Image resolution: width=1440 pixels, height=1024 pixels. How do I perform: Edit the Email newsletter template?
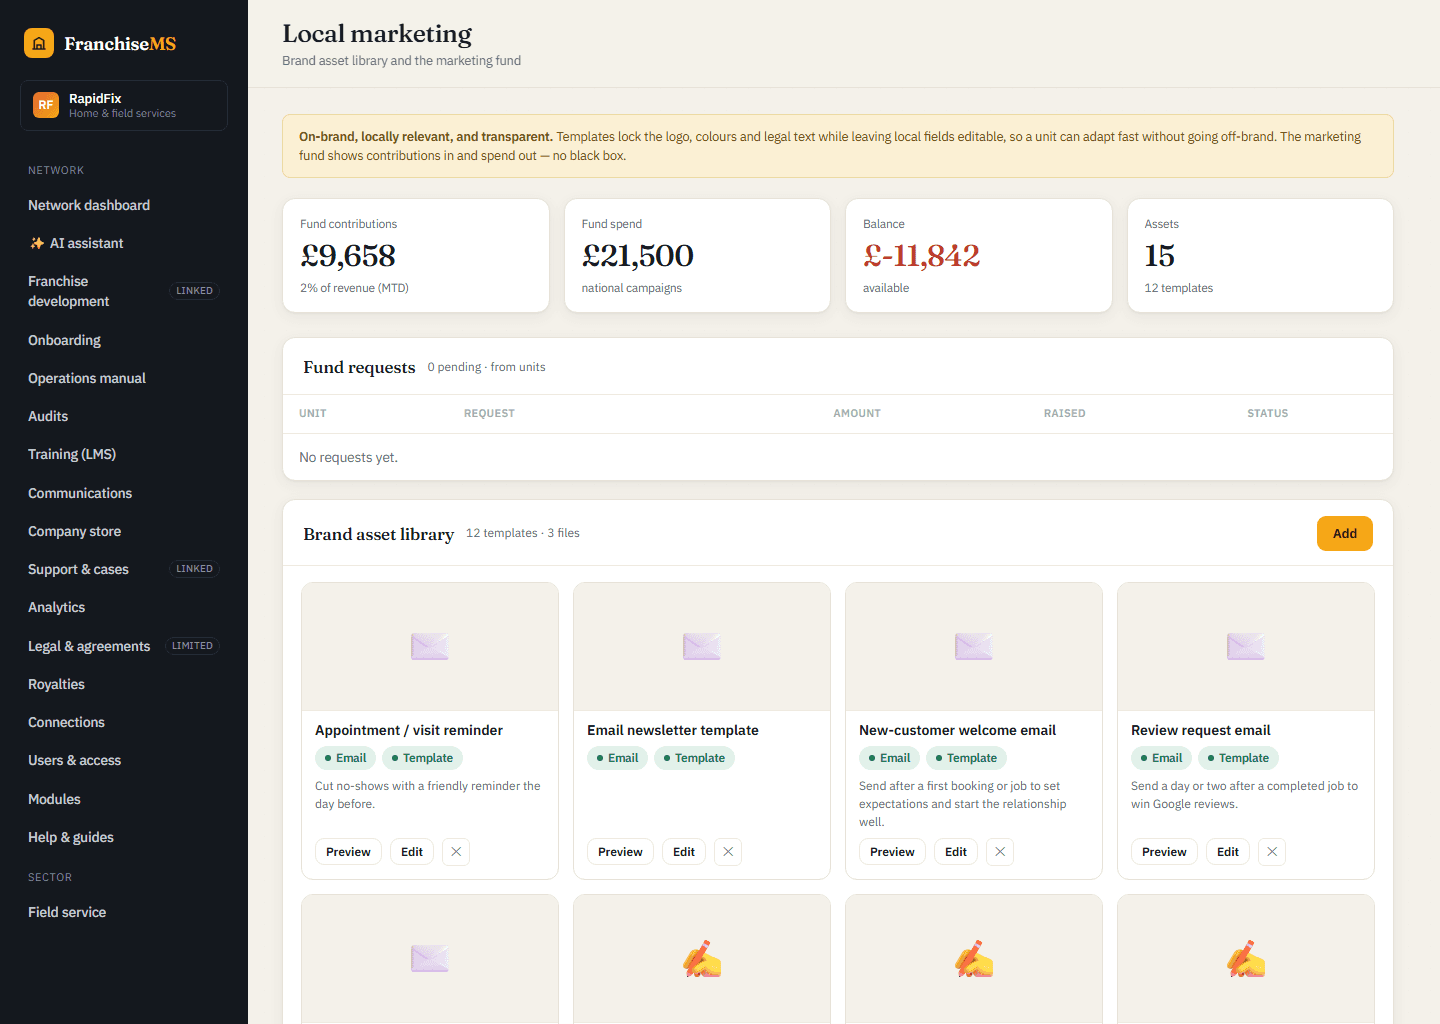(x=684, y=852)
